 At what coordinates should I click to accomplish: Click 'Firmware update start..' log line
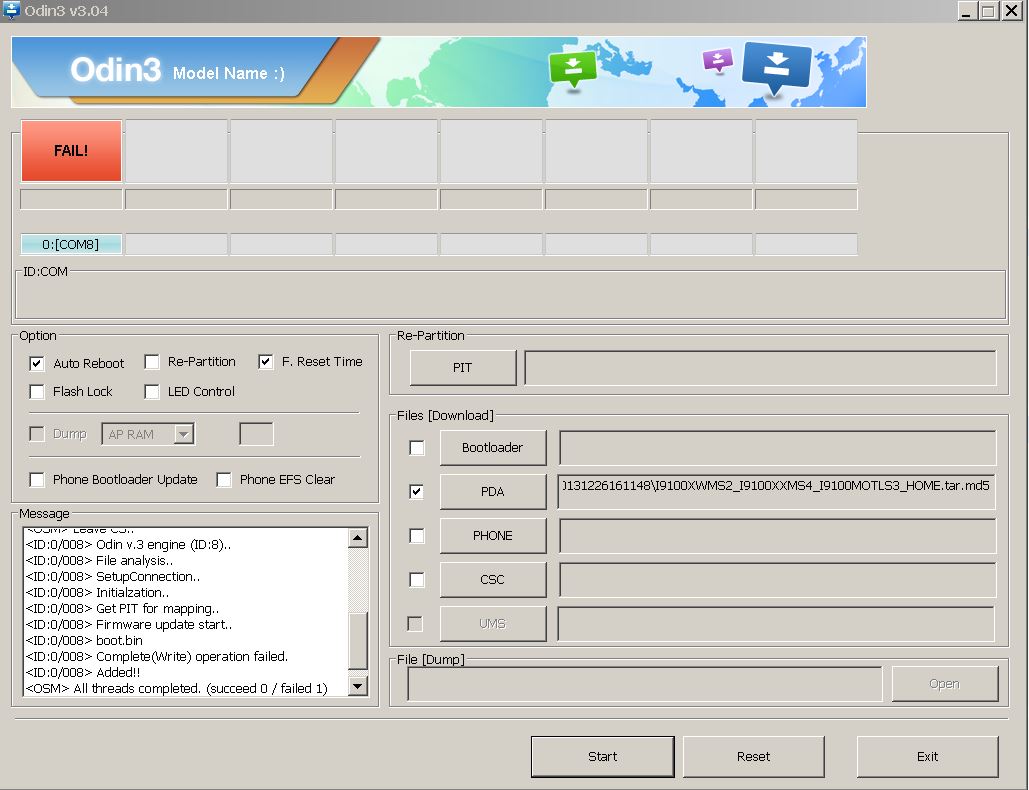pos(129,625)
